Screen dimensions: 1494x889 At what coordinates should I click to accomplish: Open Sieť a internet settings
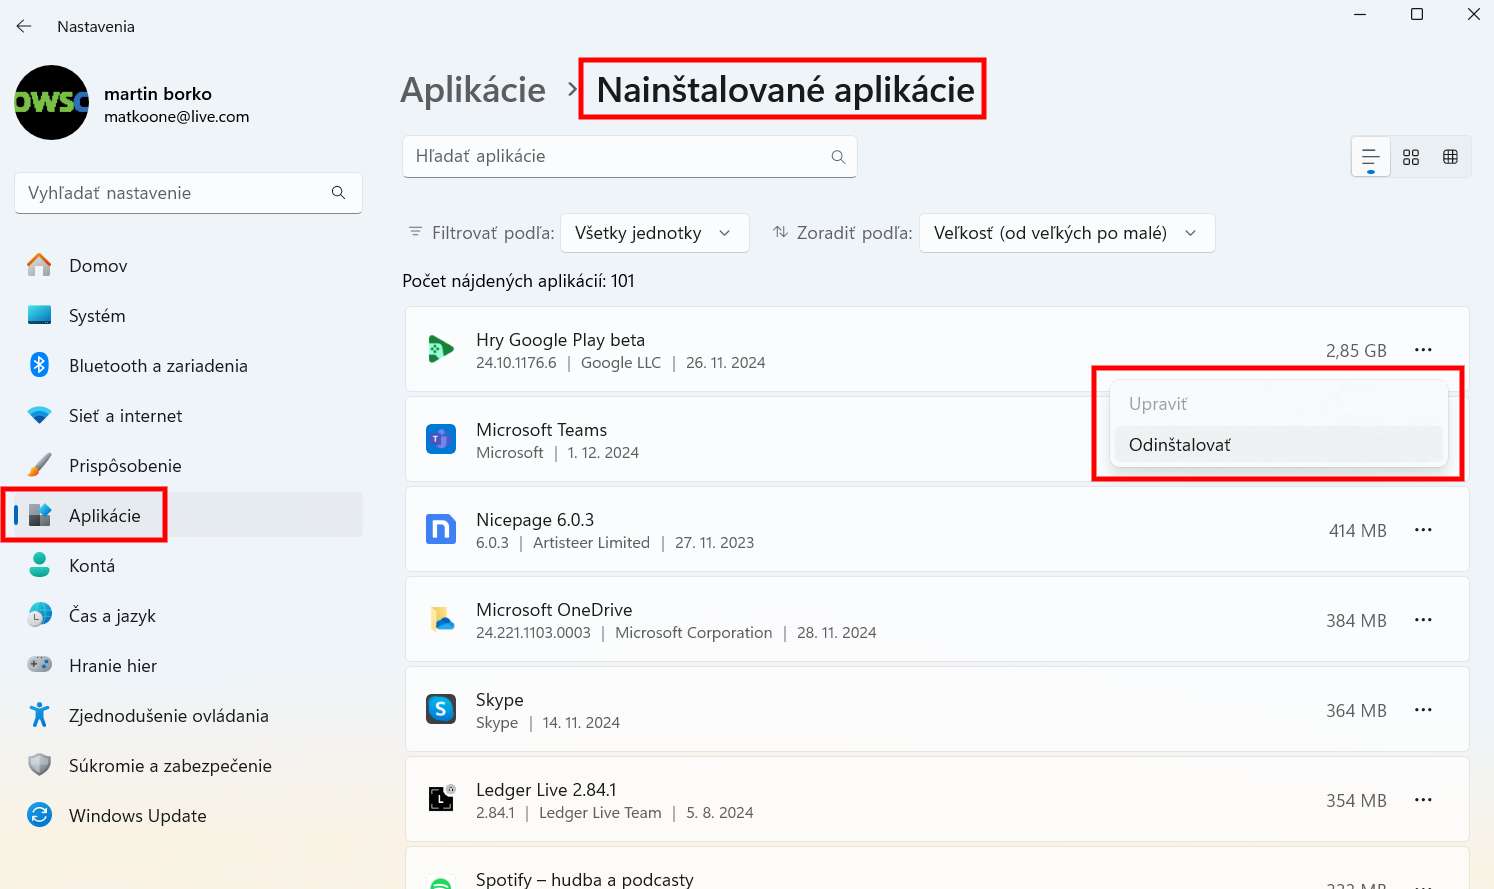coord(188,416)
